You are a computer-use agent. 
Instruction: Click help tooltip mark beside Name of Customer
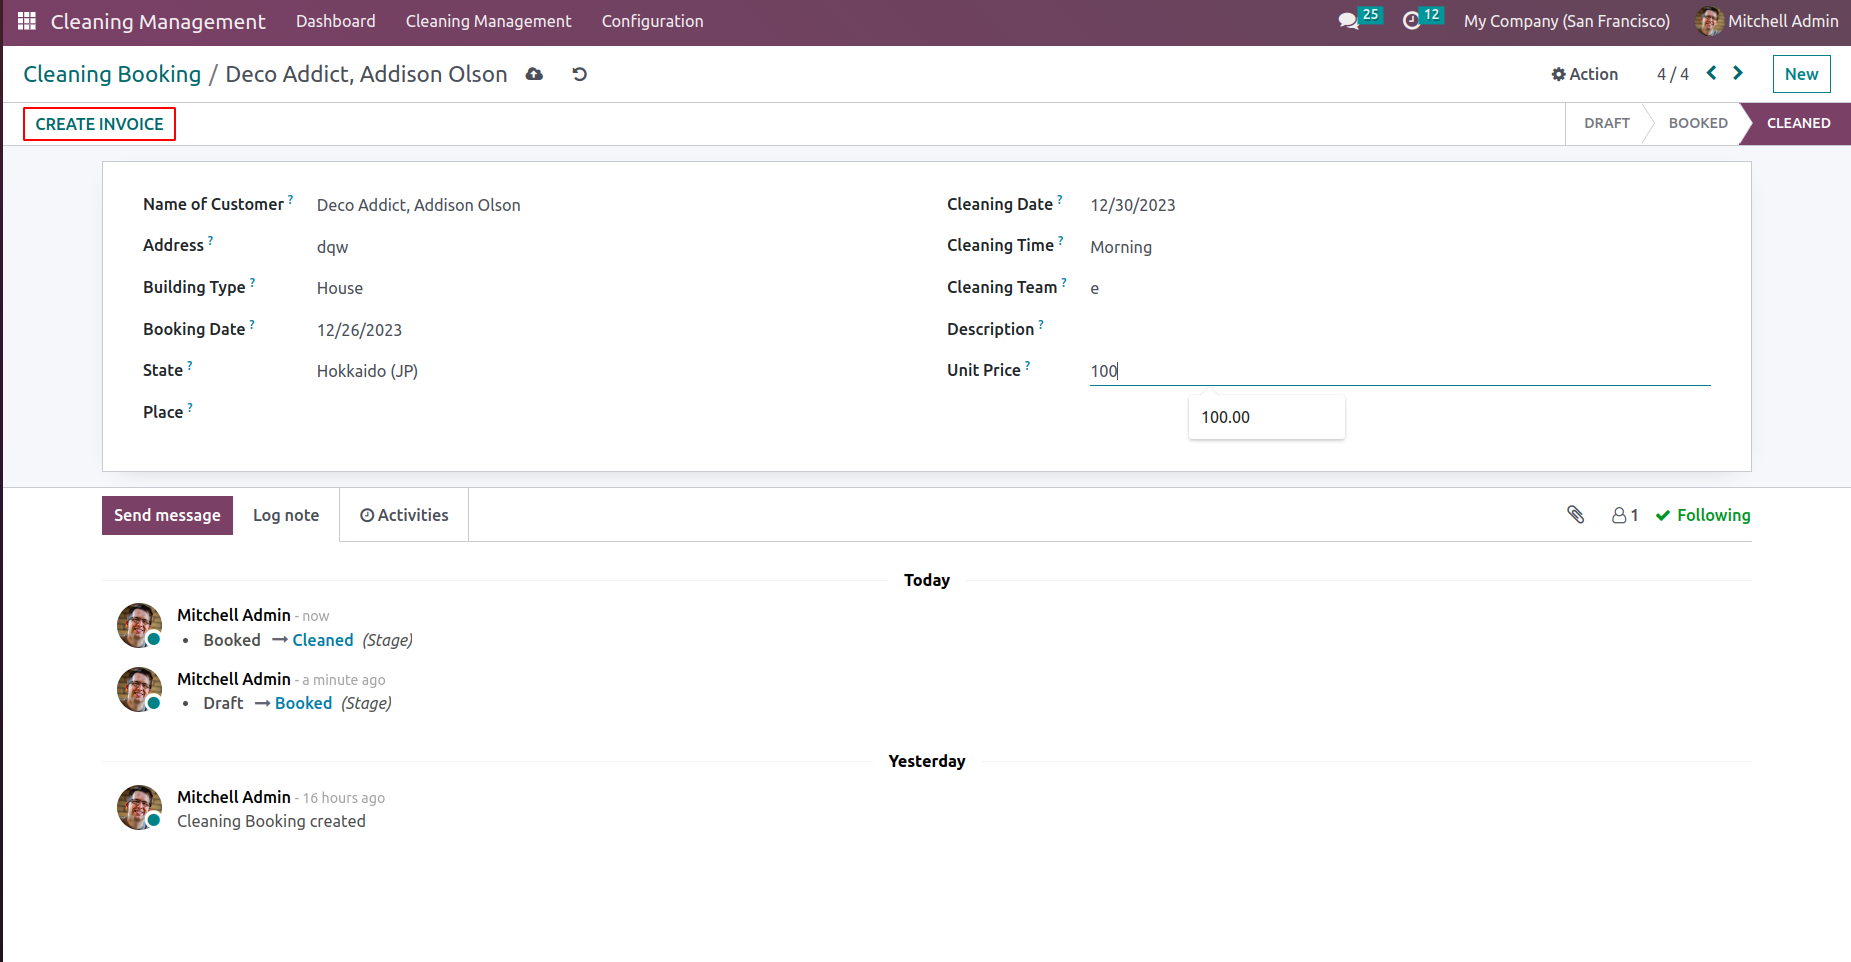click(x=291, y=199)
